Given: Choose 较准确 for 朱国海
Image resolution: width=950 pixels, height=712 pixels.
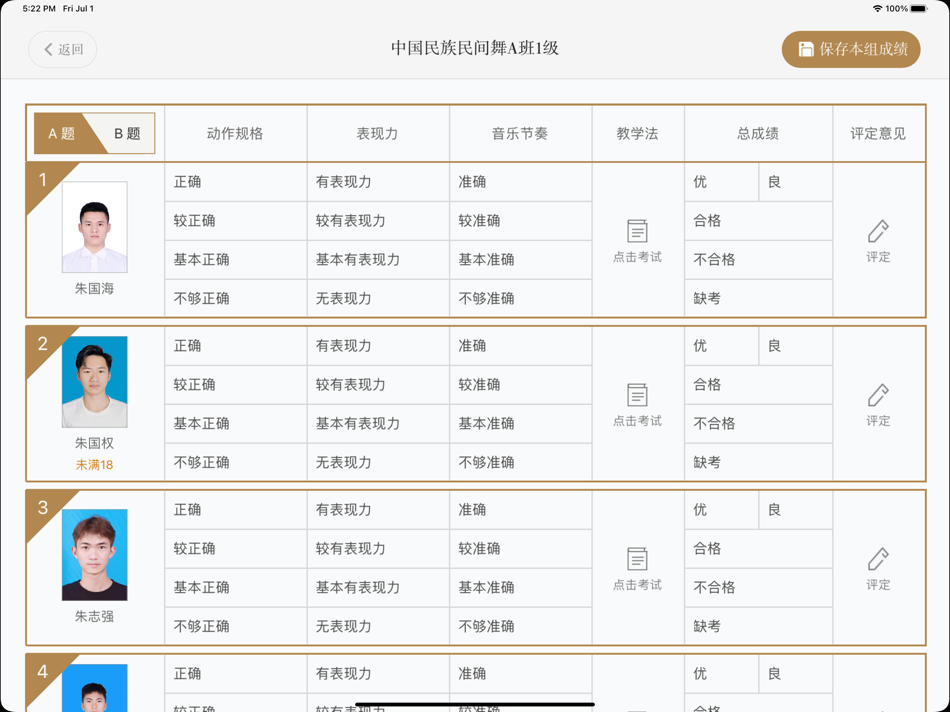Looking at the screenshot, I should (520, 221).
